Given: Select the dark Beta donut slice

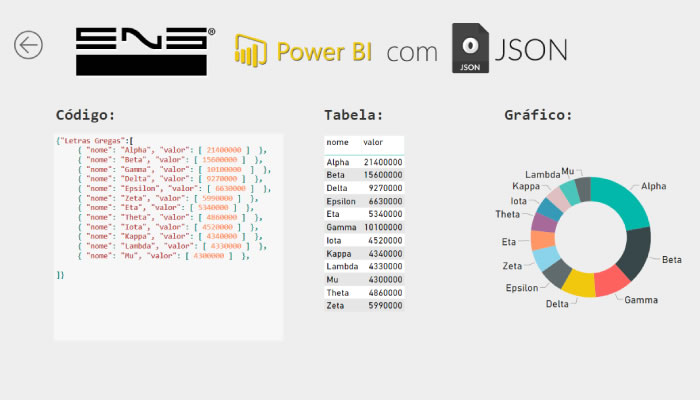Looking at the screenshot, I should [x=636, y=252].
